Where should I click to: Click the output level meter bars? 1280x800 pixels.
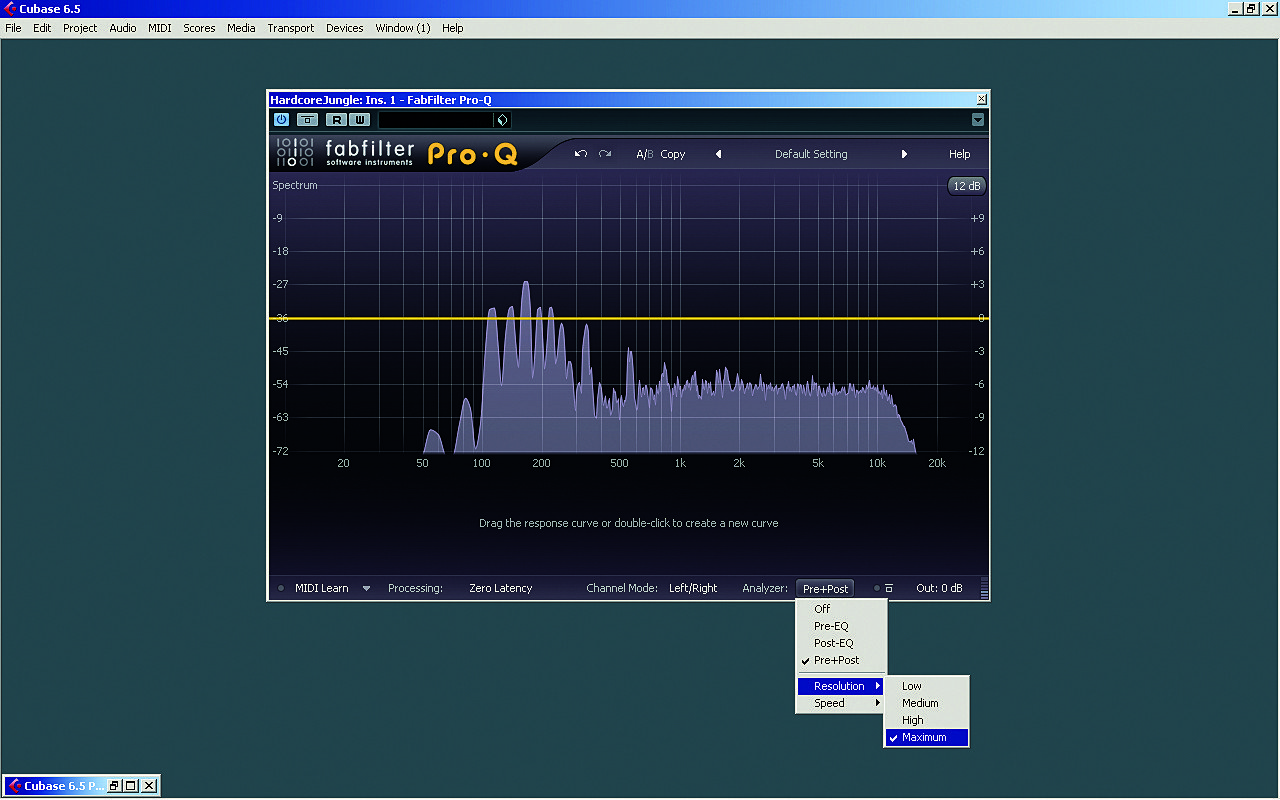983,588
